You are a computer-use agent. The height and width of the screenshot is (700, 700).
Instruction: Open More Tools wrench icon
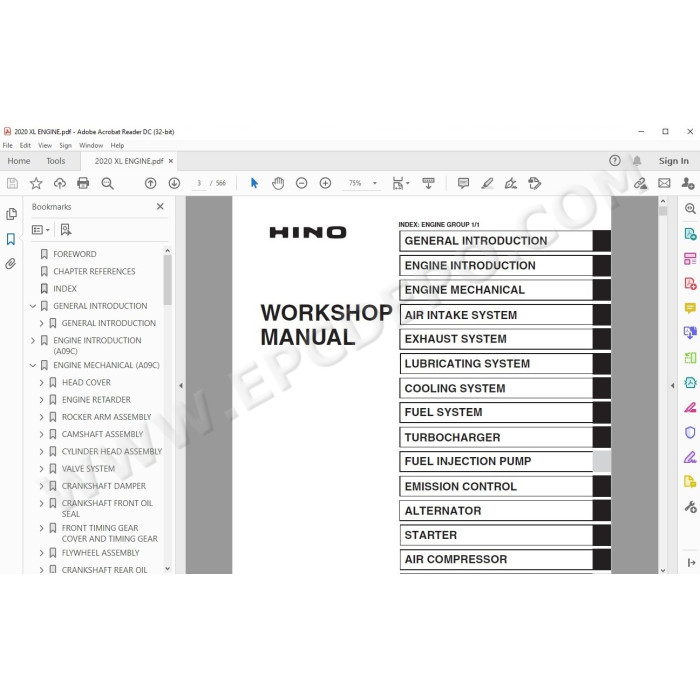click(x=690, y=507)
